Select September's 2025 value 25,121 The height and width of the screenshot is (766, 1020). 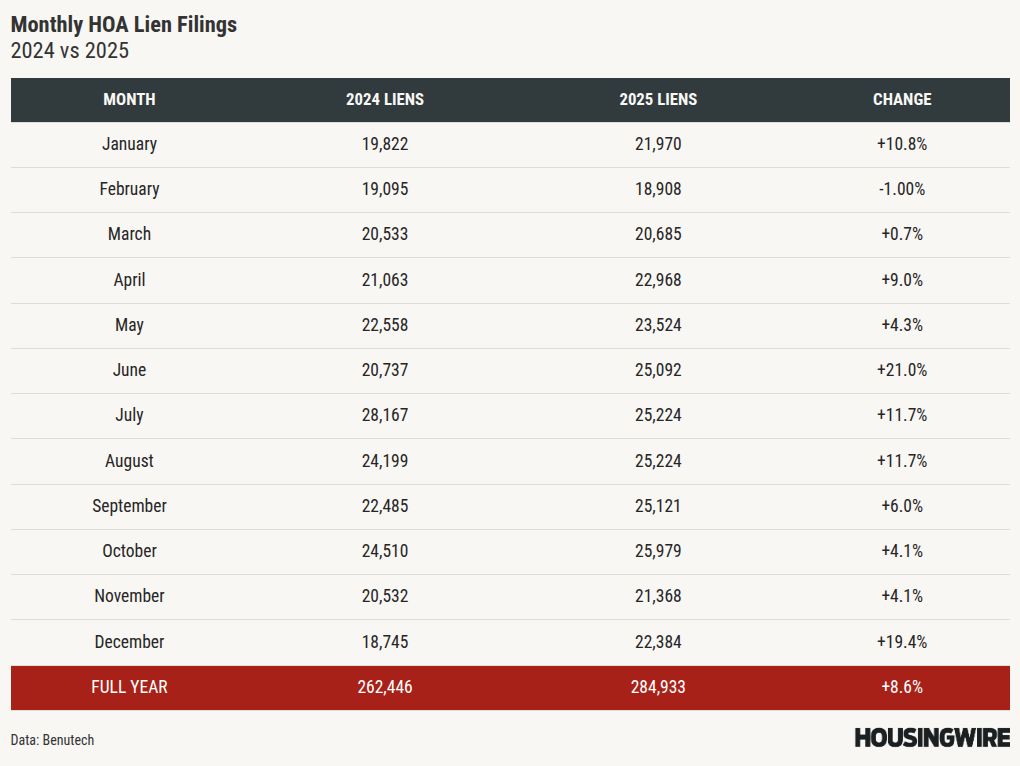point(658,506)
